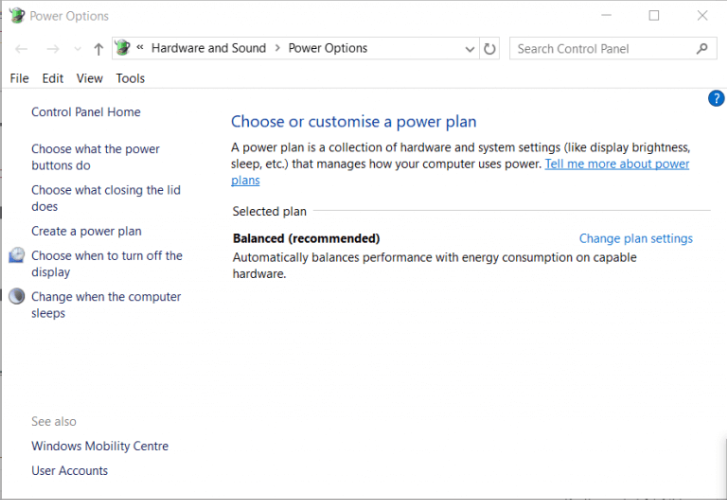
Task: Expand the address bar history dropdown
Action: 470,49
